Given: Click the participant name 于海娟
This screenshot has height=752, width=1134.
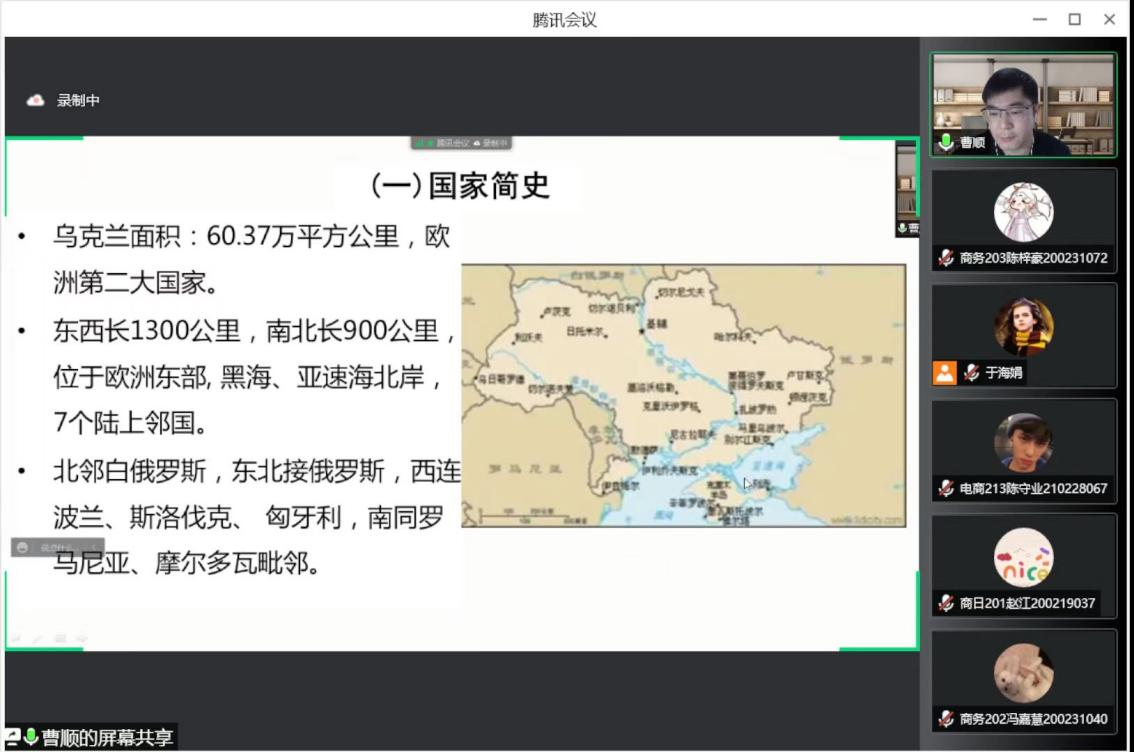Looking at the screenshot, I should [1004, 372].
